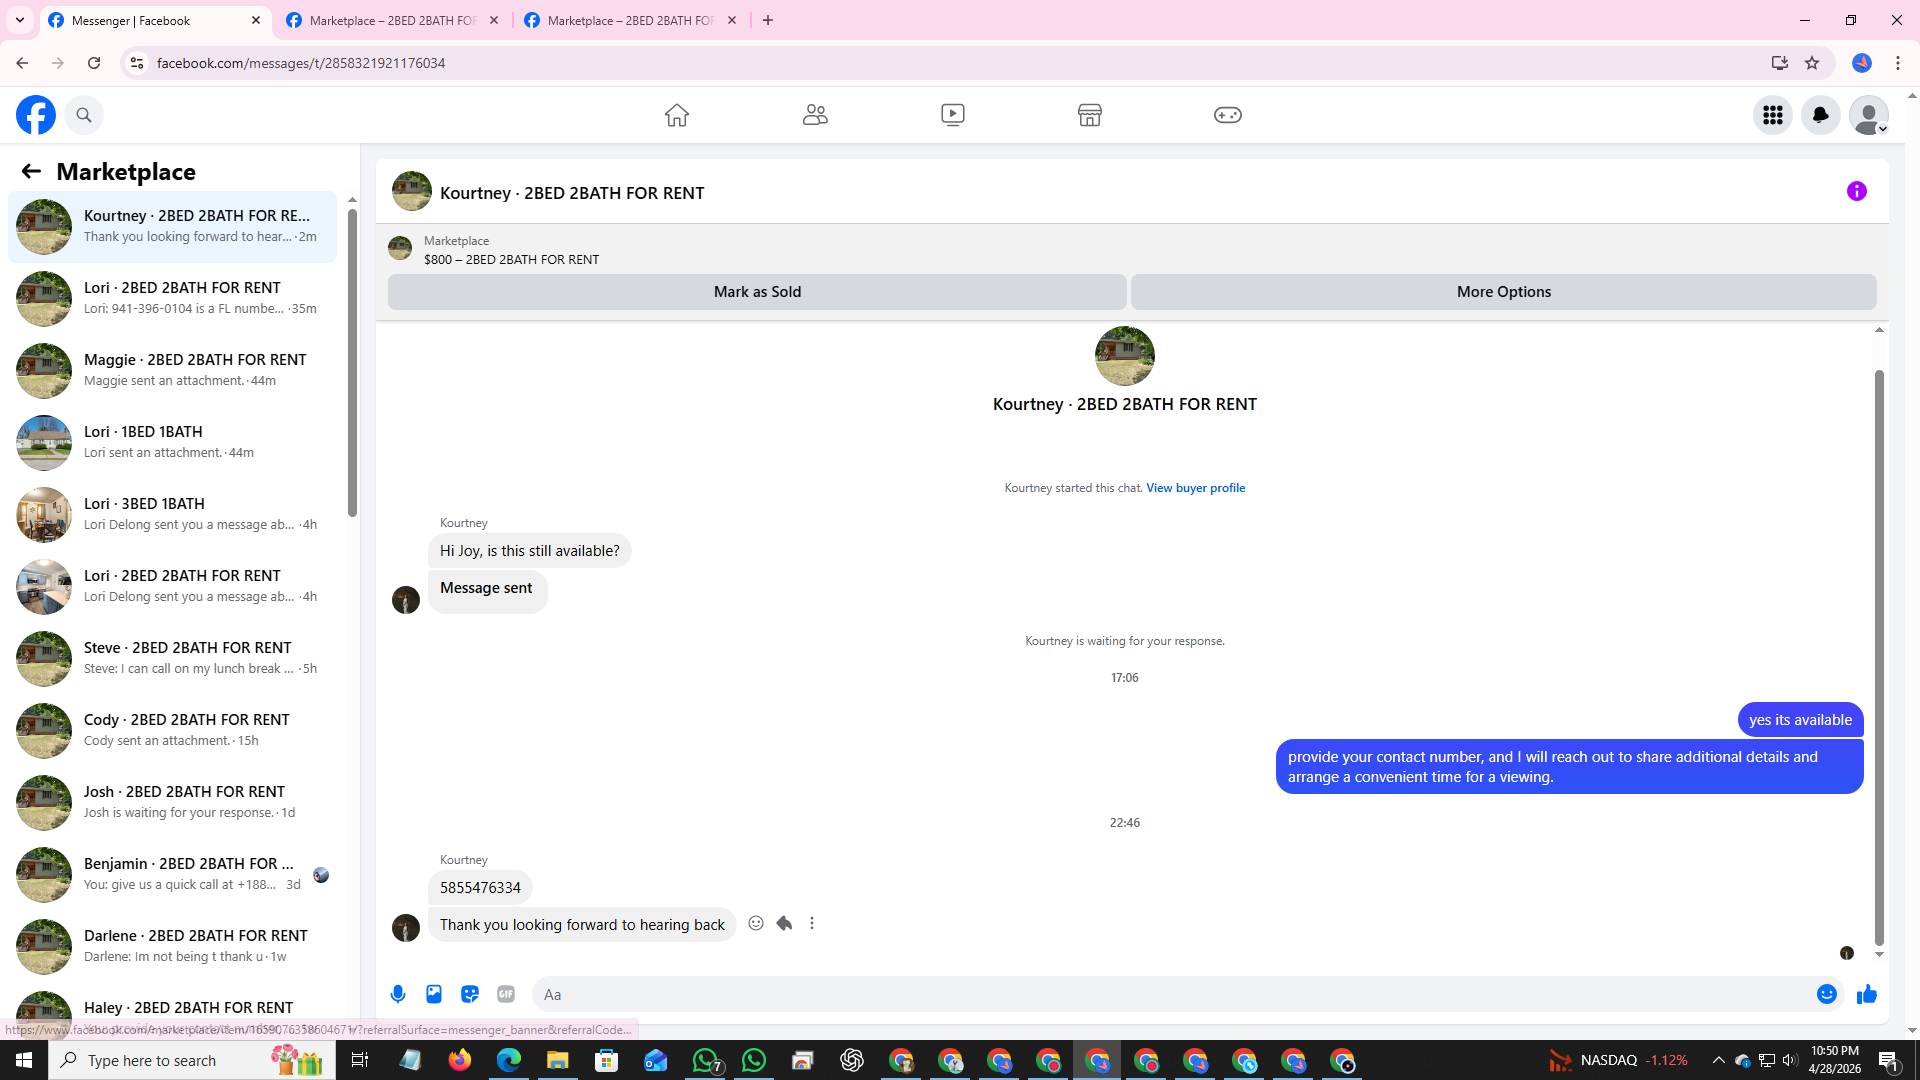Open notifications bell icon

tap(1820, 115)
